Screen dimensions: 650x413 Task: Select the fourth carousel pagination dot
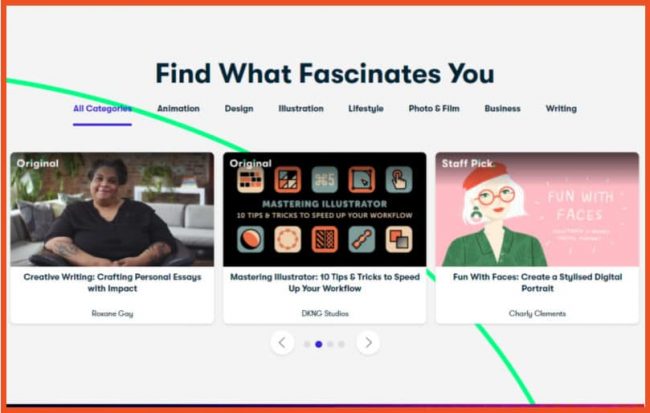point(341,344)
